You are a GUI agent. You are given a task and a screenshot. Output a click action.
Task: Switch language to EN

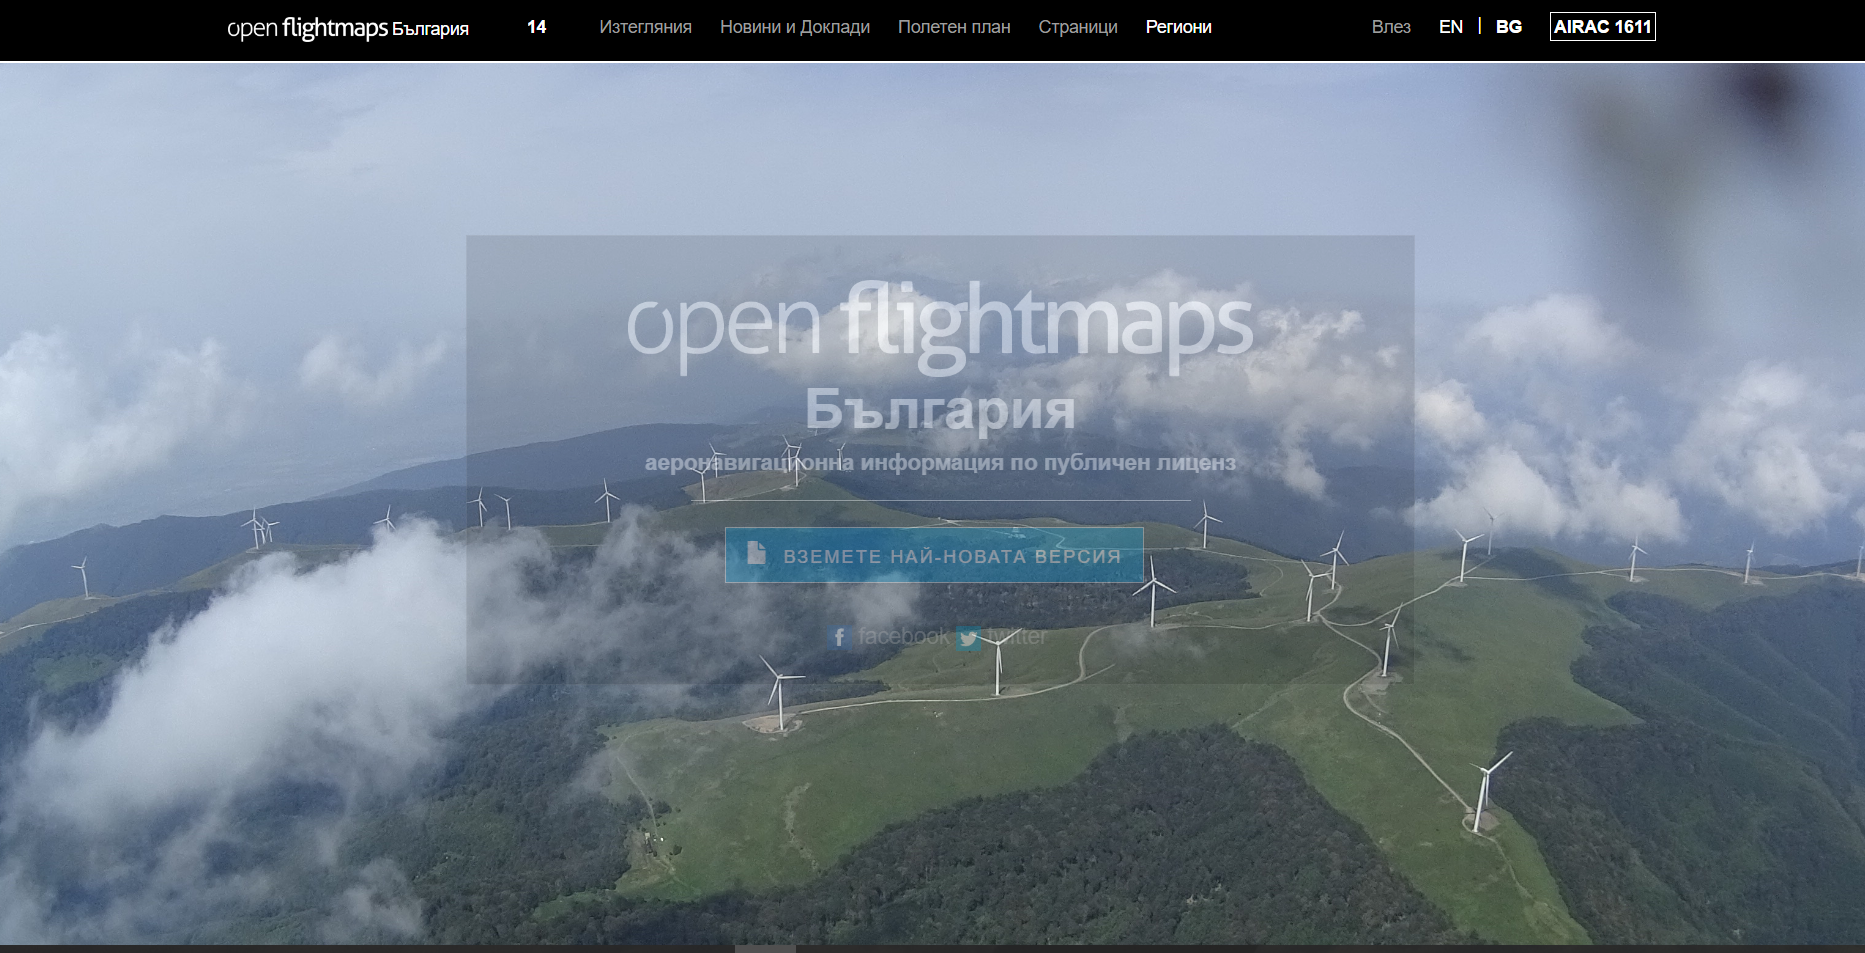tap(1450, 27)
